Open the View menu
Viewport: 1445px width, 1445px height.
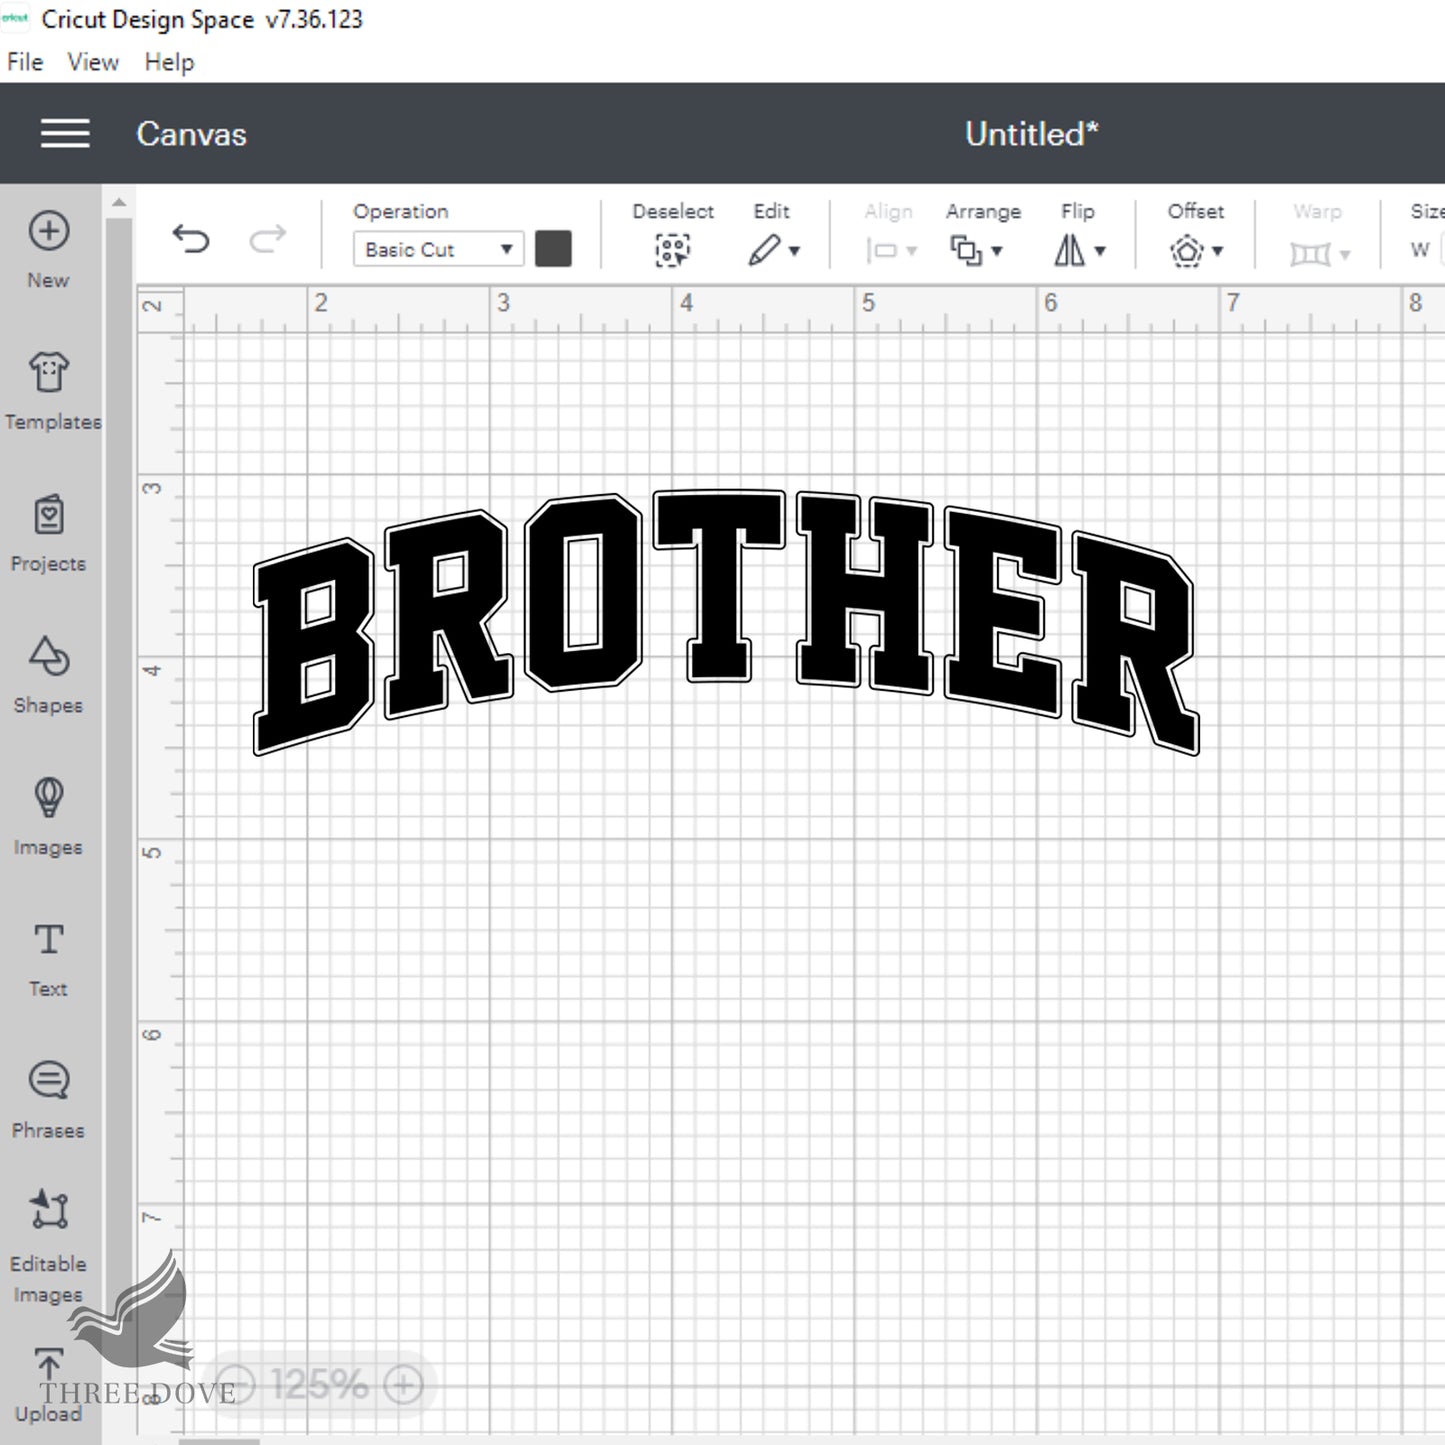tap(93, 62)
